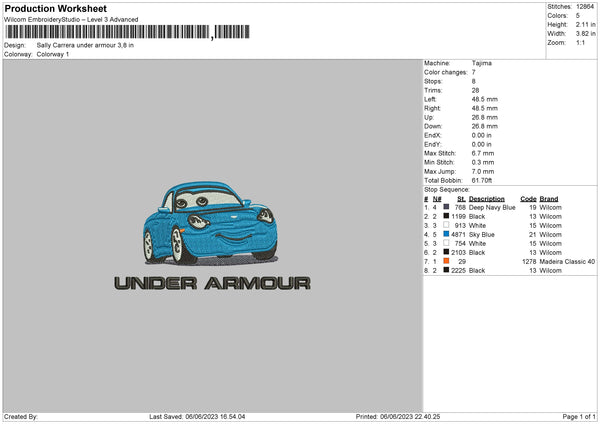Click the Production Worksheet title

coord(56,8)
